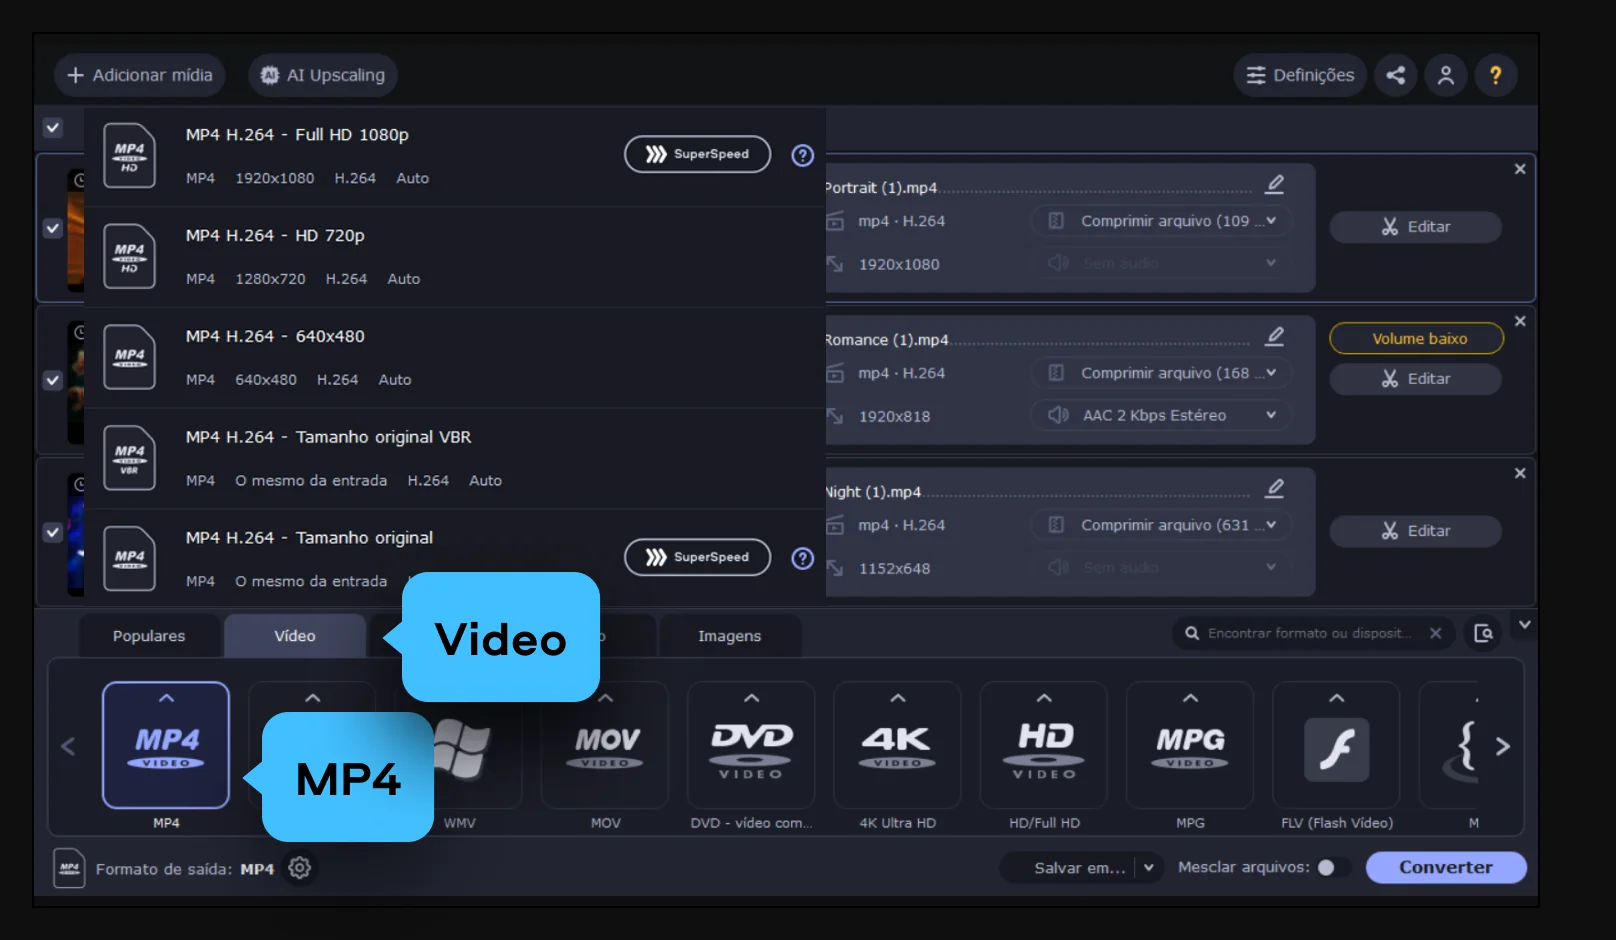Open AAC 2 Kbps Estéreo audio dropdown
The width and height of the screenshot is (1616, 940).
pyautogui.click(x=1161, y=415)
